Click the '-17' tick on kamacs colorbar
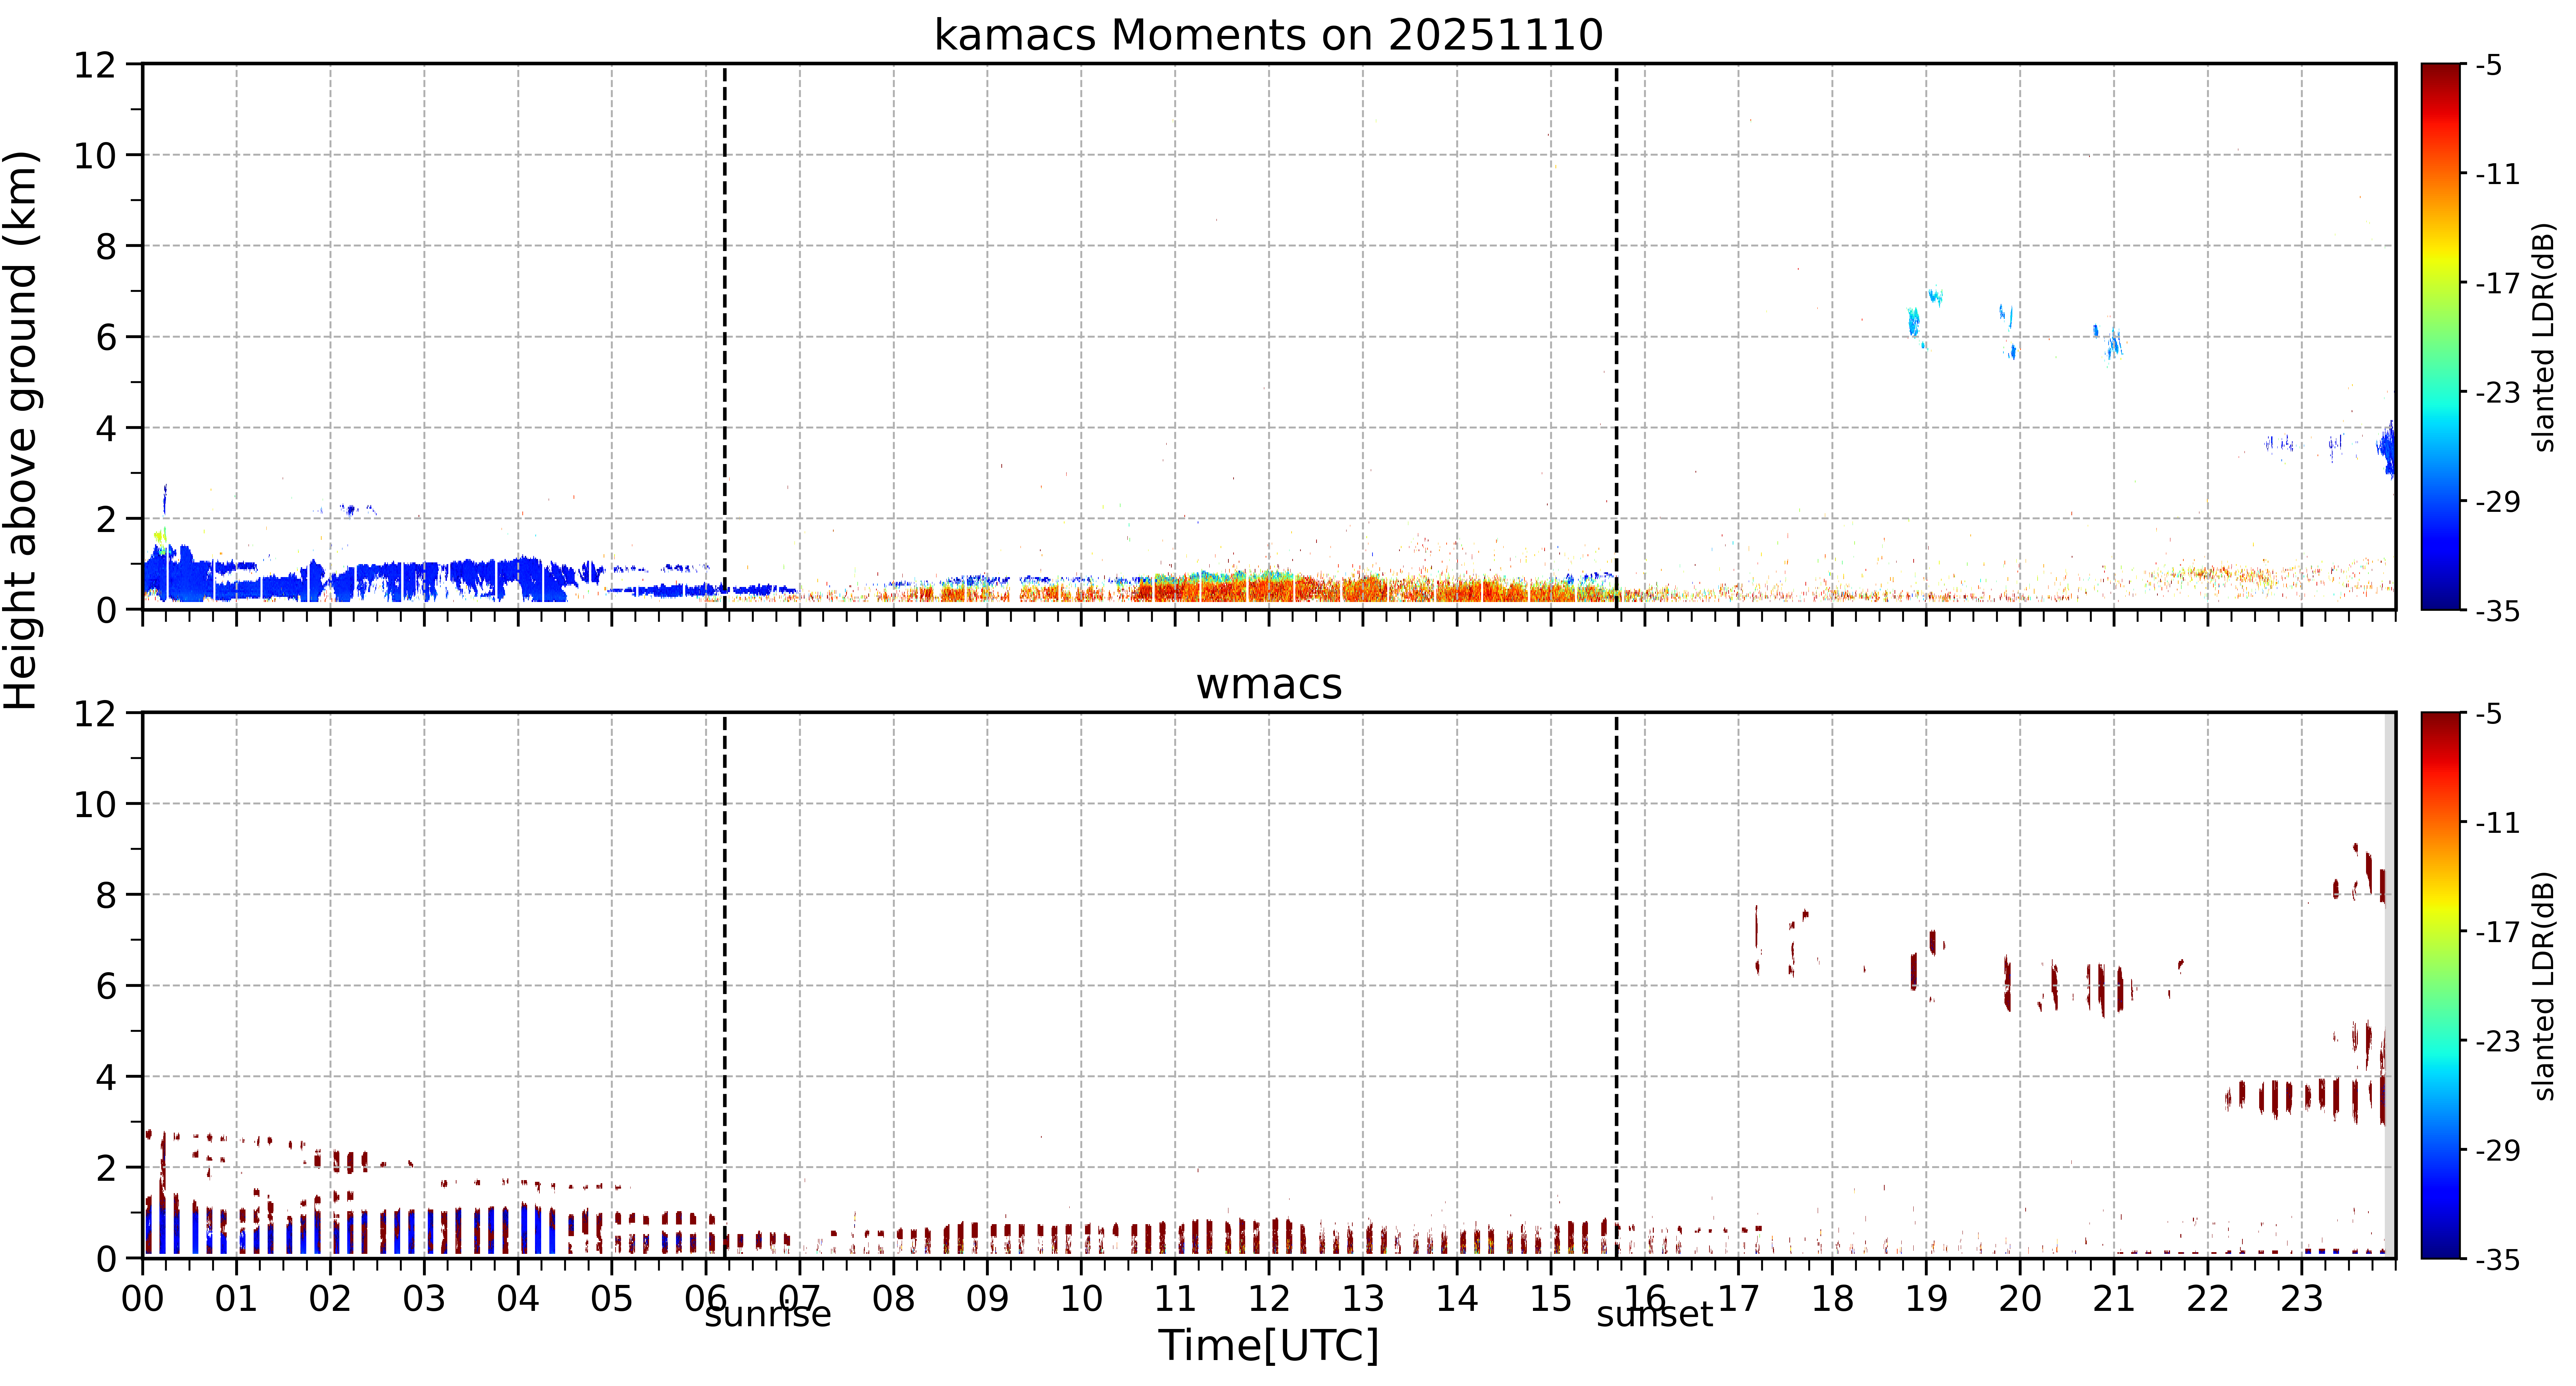The width and height of the screenshot is (2576, 1386). (2498, 283)
